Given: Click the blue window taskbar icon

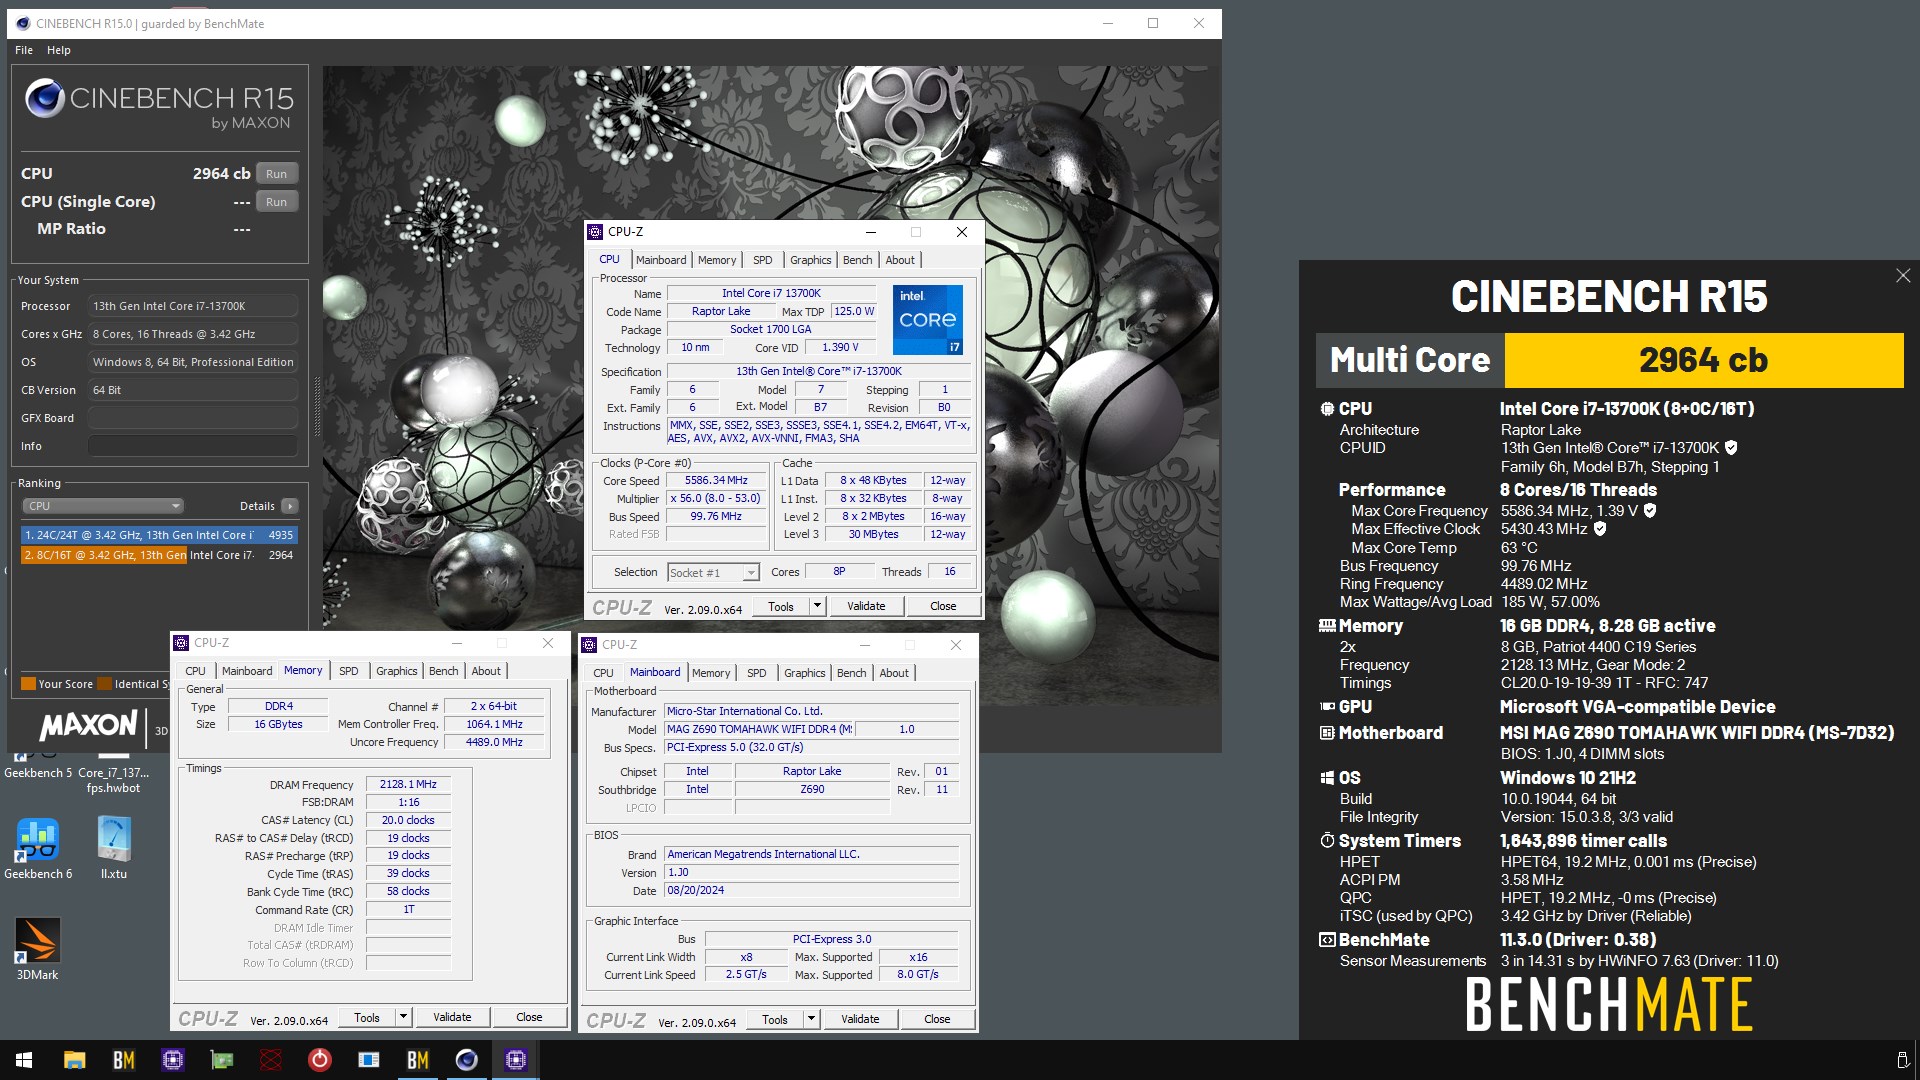Looking at the screenshot, I should click(369, 1060).
